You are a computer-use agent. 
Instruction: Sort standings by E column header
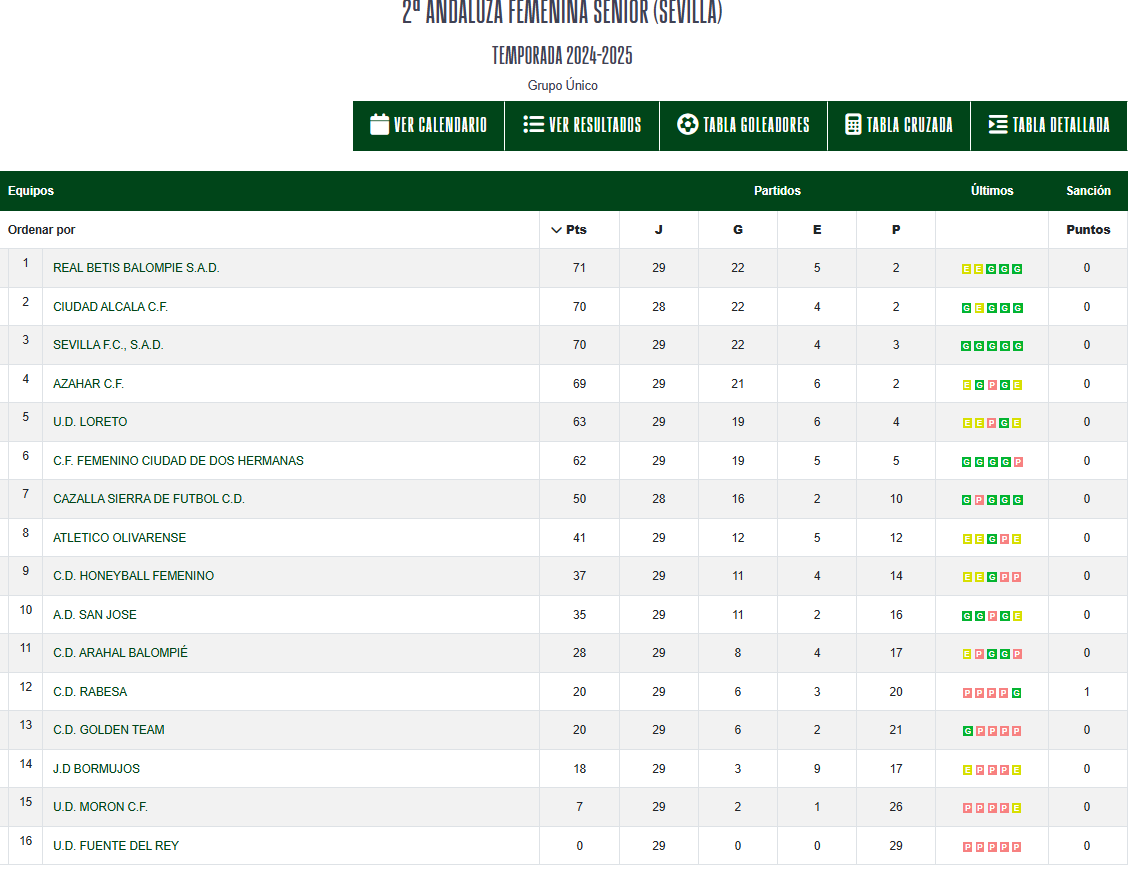(x=817, y=230)
